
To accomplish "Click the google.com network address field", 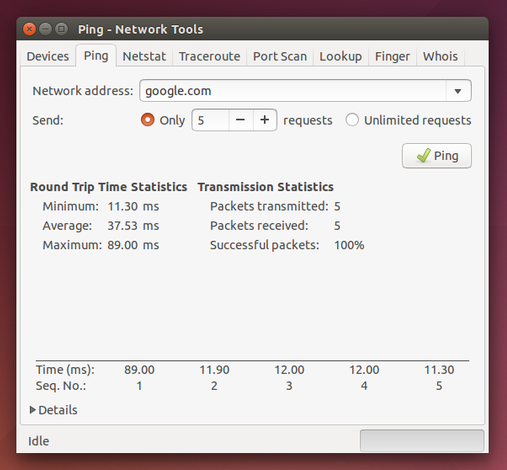I will [293, 91].
